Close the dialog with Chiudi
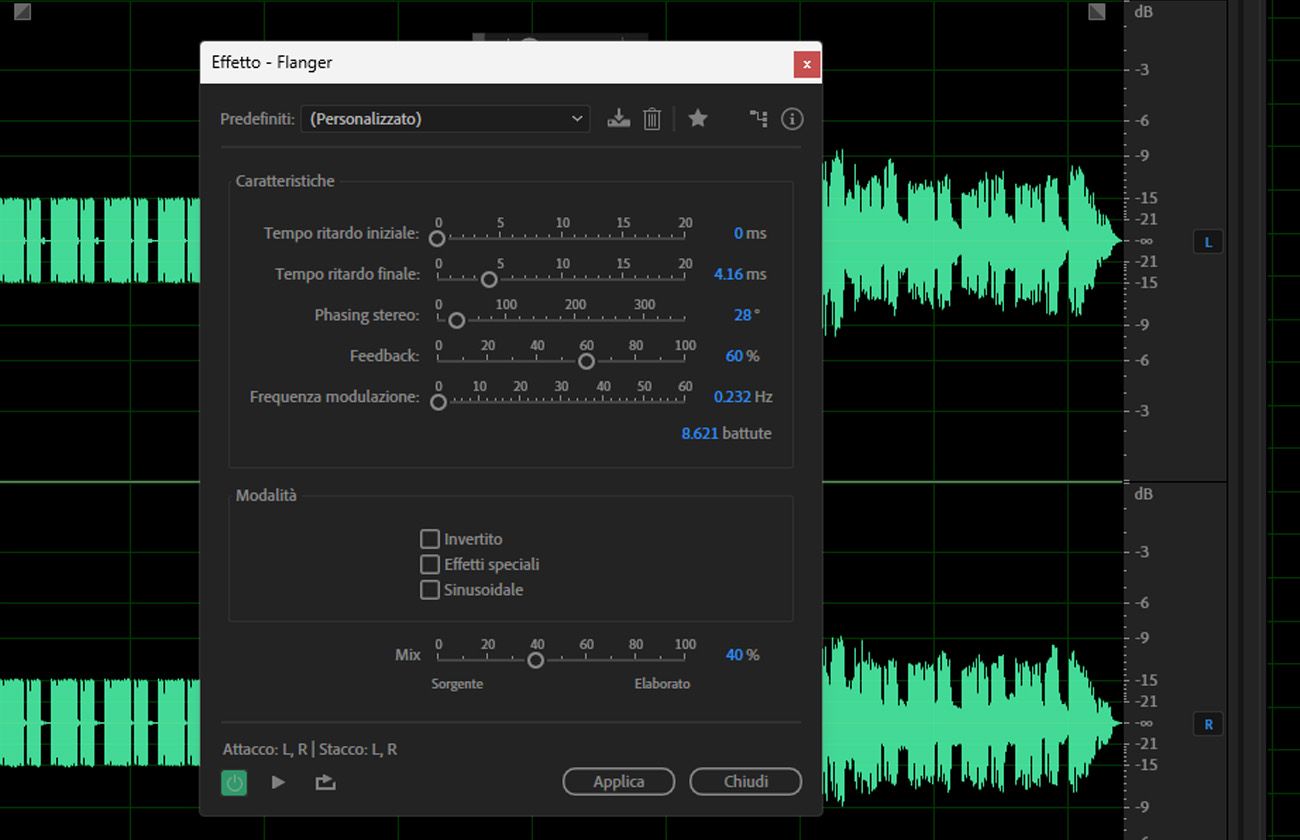 (x=745, y=782)
